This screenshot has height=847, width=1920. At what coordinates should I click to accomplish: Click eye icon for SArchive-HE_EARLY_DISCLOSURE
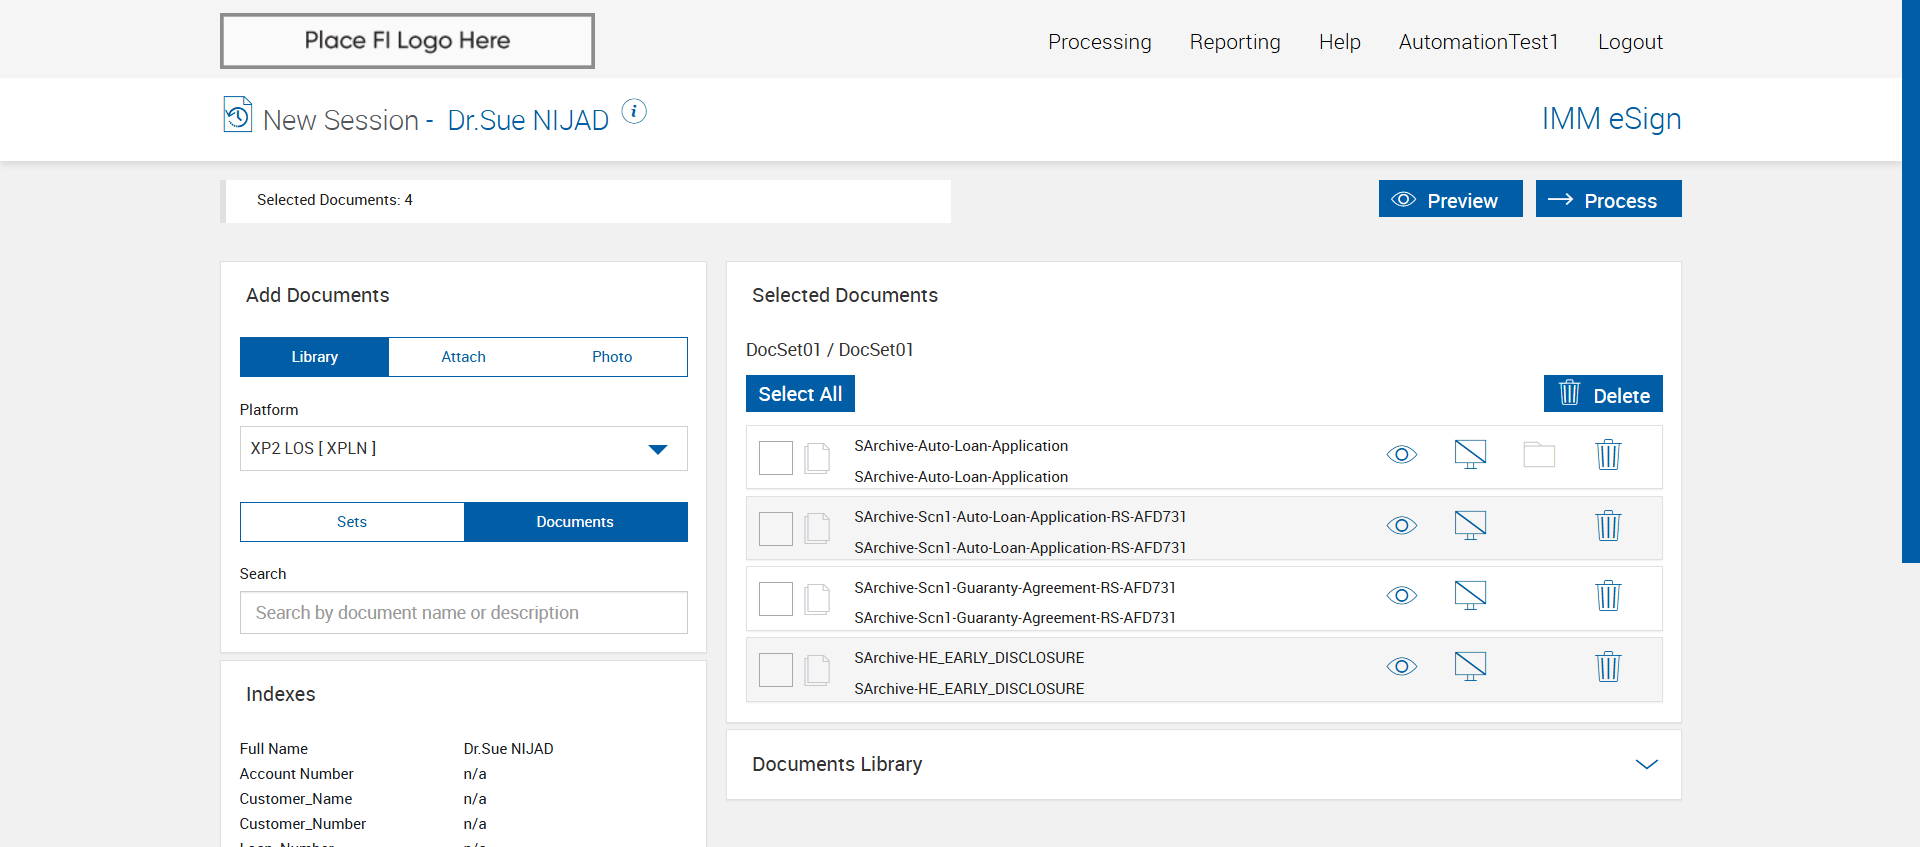coord(1402,667)
